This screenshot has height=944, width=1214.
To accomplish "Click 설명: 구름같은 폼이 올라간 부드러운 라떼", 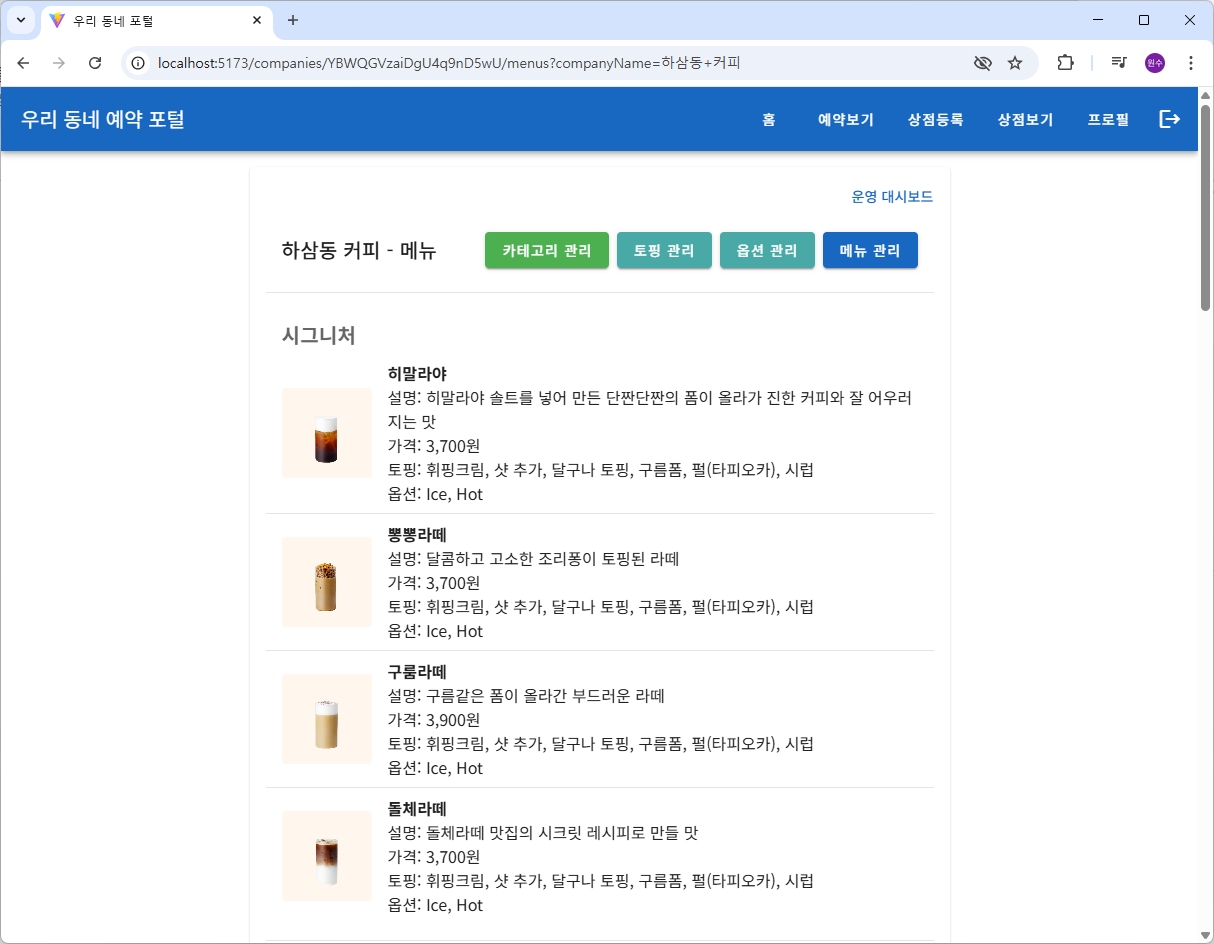I will pos(526,696).
